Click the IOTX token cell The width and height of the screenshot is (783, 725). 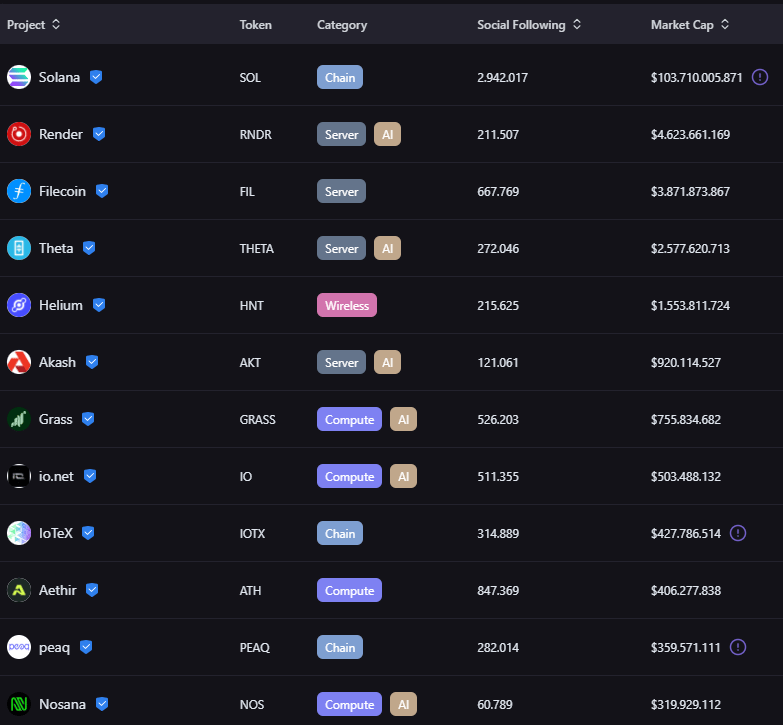click(252, 533)
